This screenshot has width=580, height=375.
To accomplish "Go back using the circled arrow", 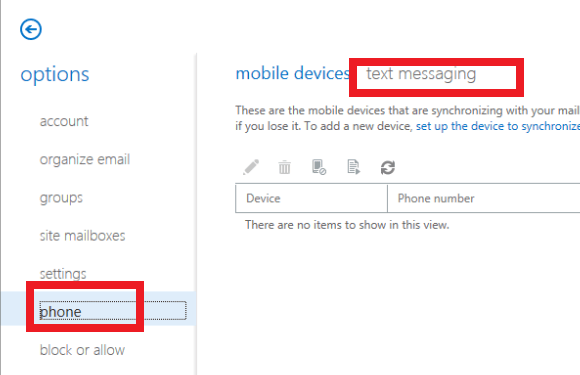I will pyautogui.click(x=31, y=29).
